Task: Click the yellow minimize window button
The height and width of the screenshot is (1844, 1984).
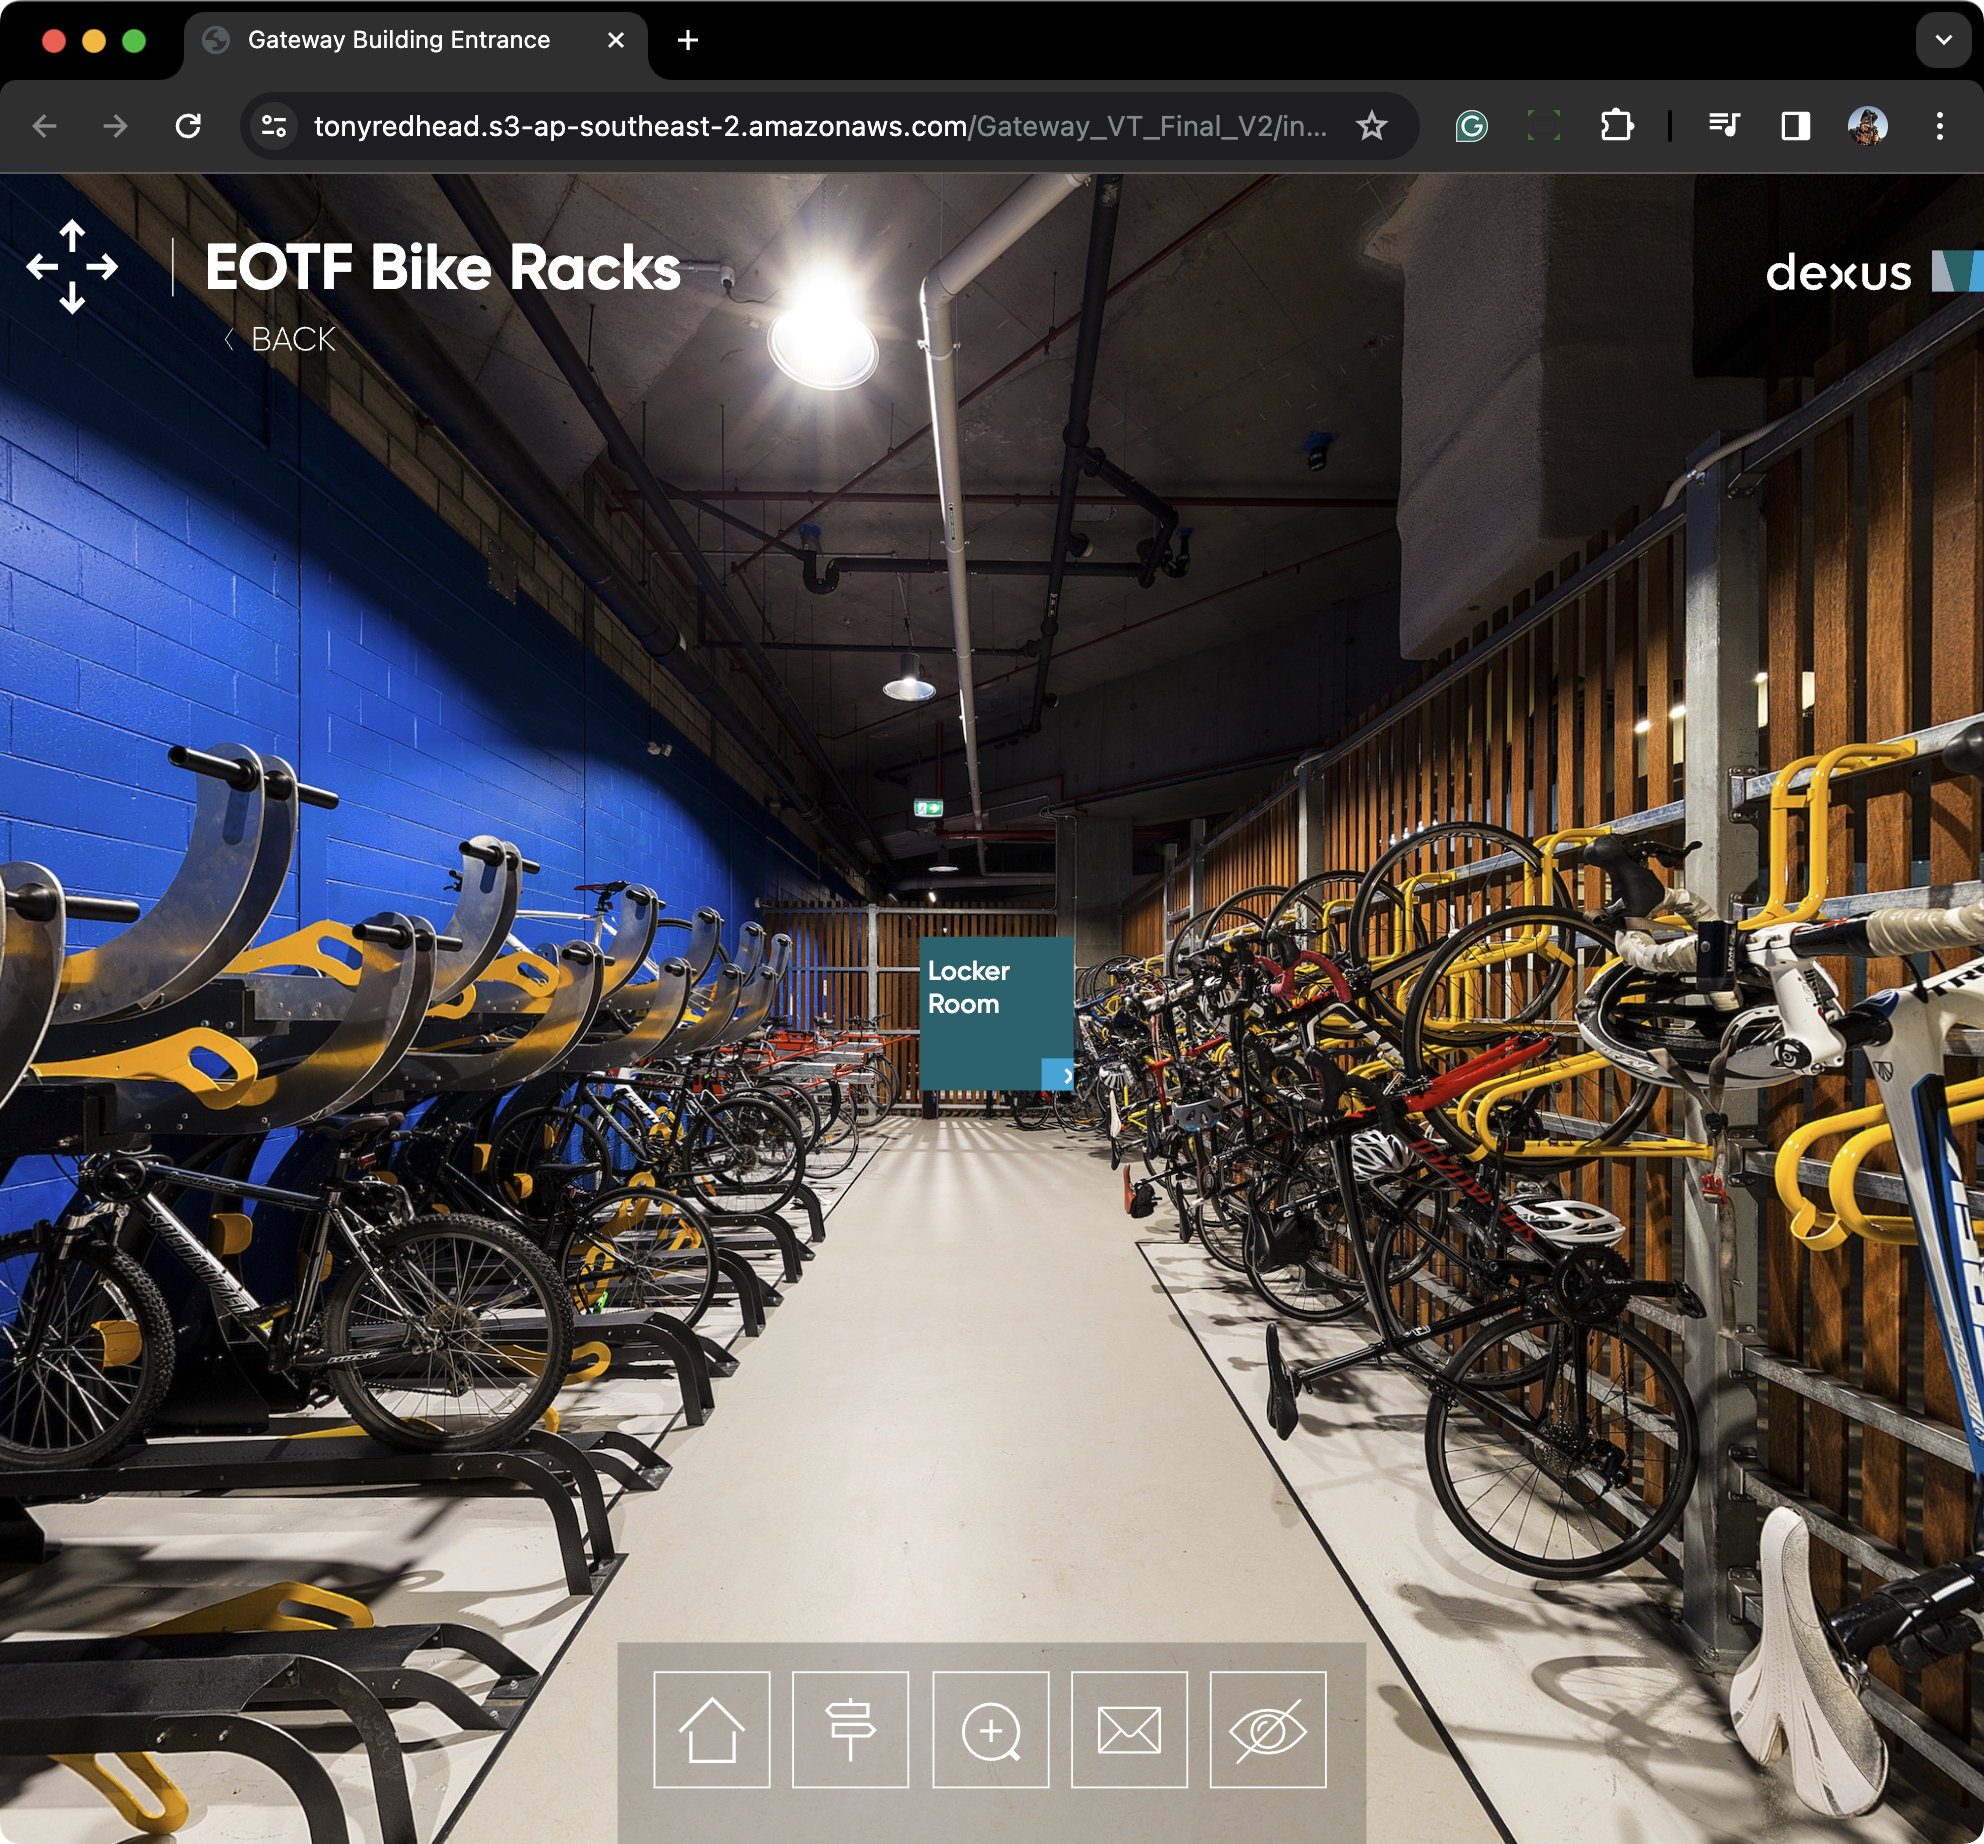Action: coord(94,40)
